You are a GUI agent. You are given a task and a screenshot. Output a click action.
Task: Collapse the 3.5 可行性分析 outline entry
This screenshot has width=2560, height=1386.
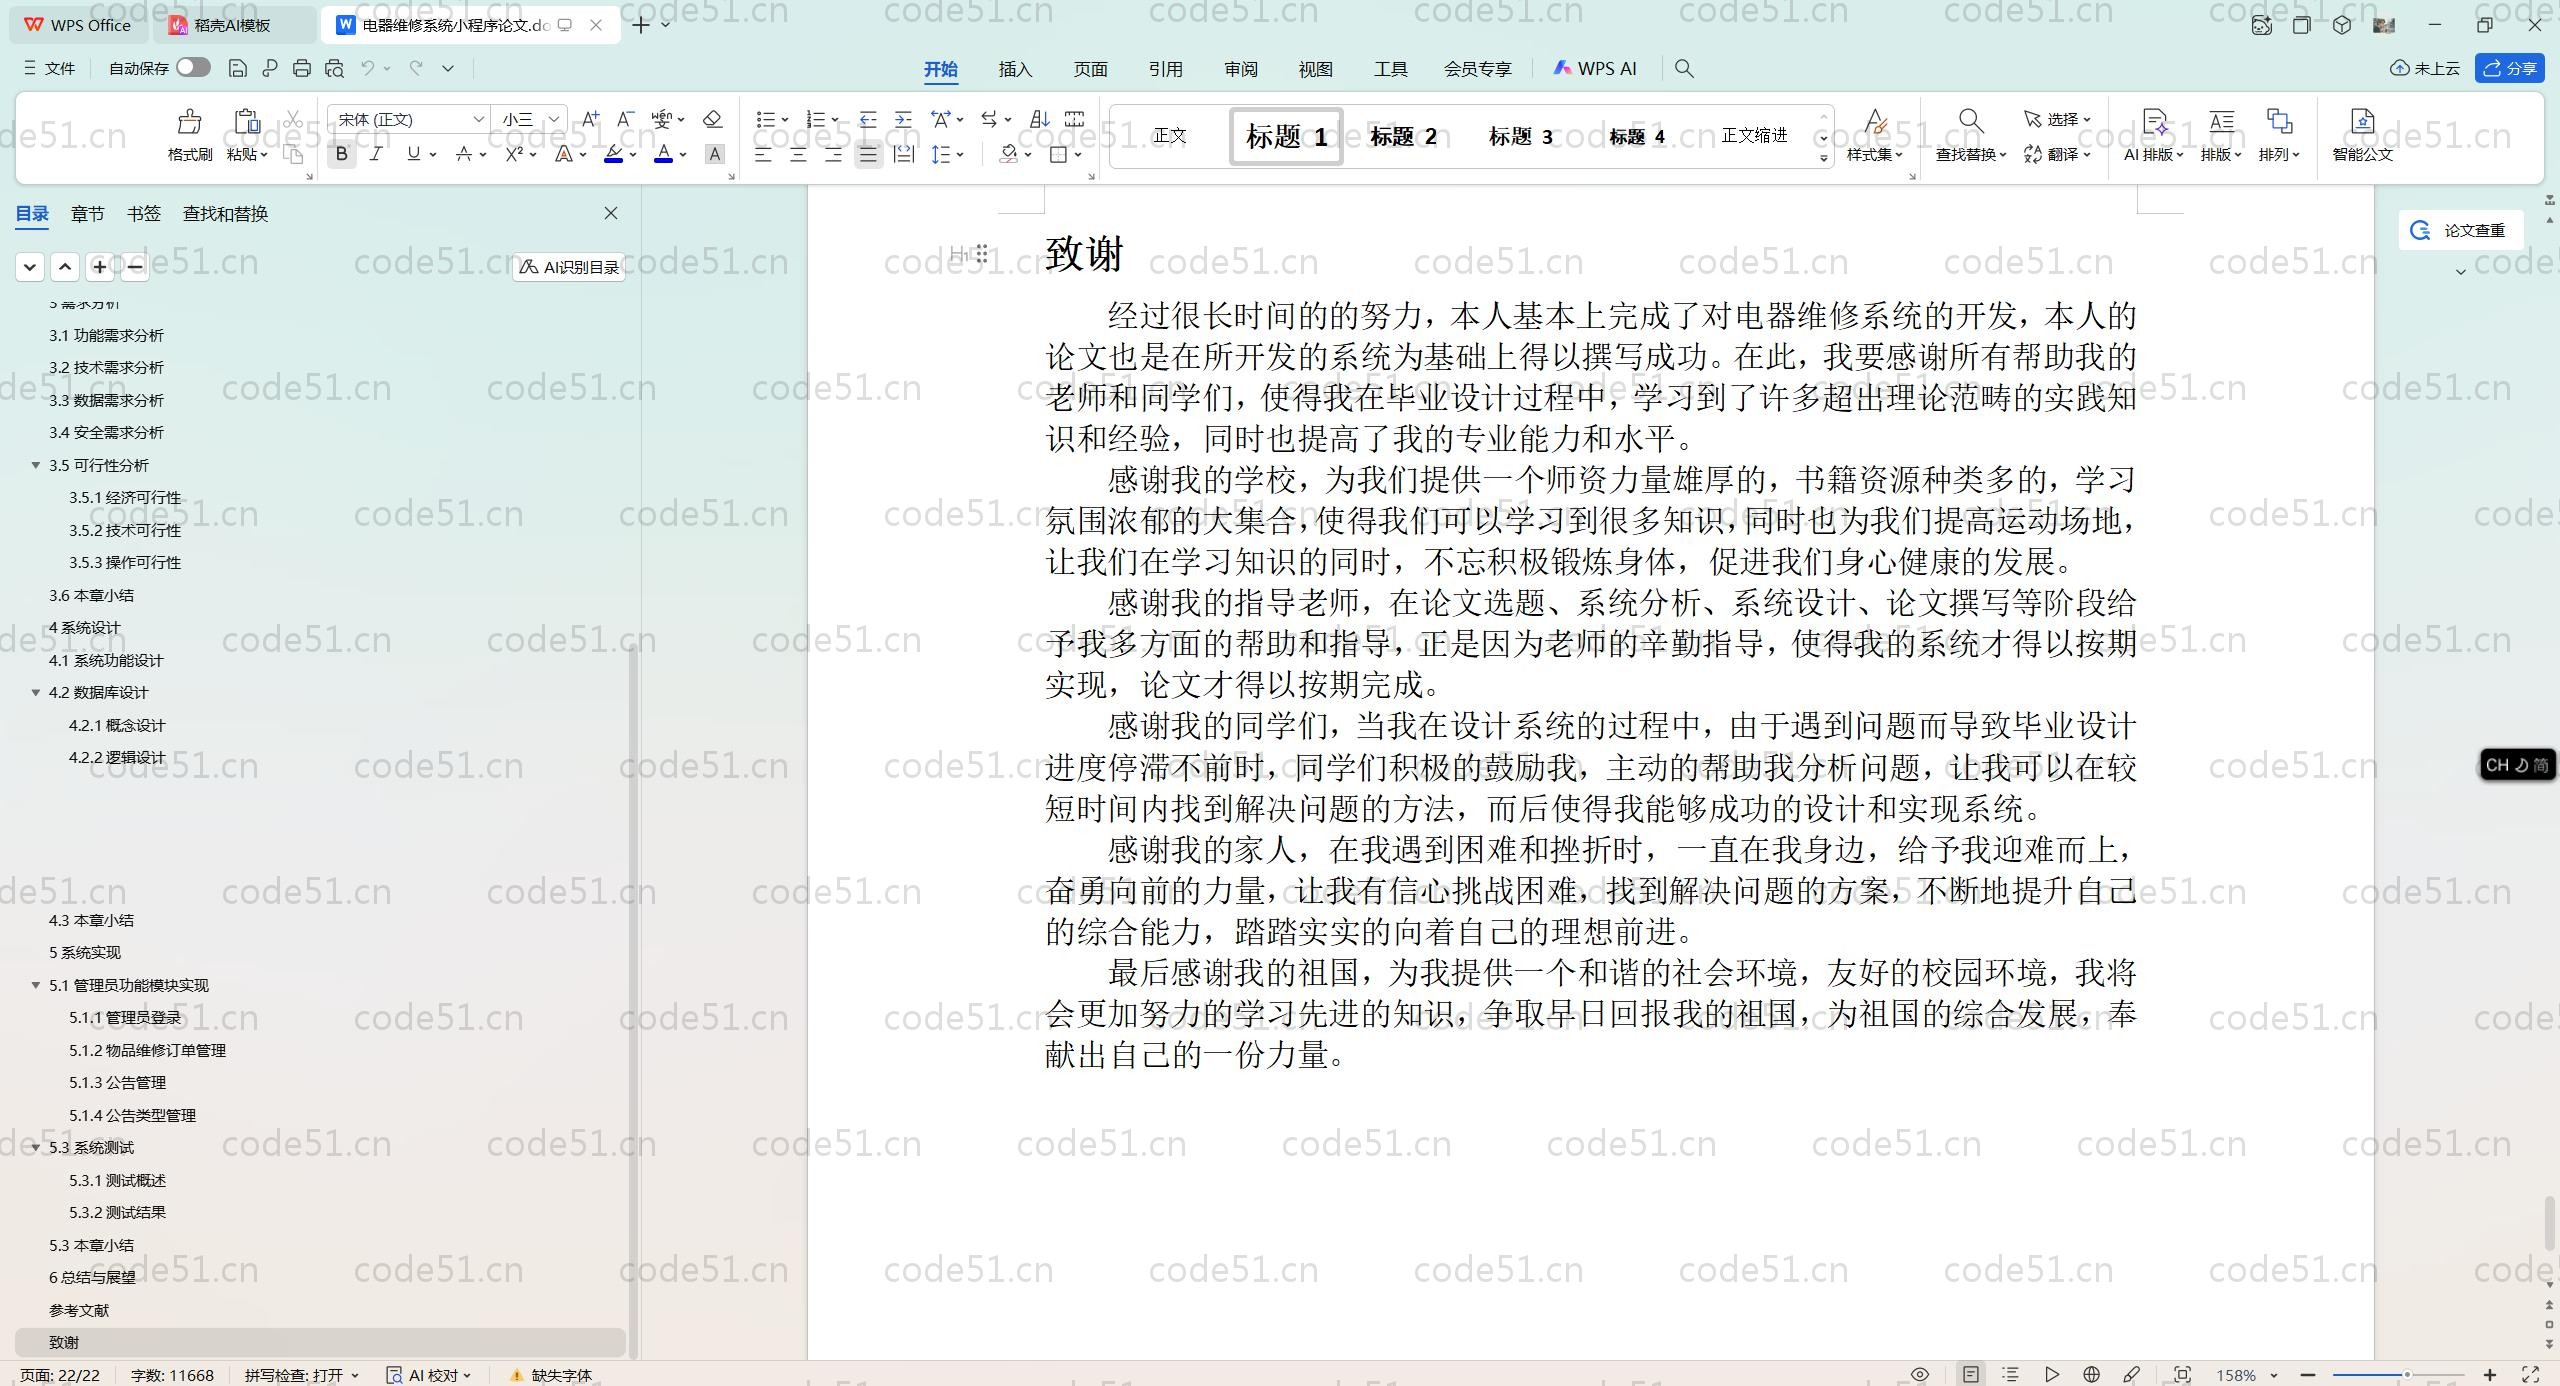point(37,465)
